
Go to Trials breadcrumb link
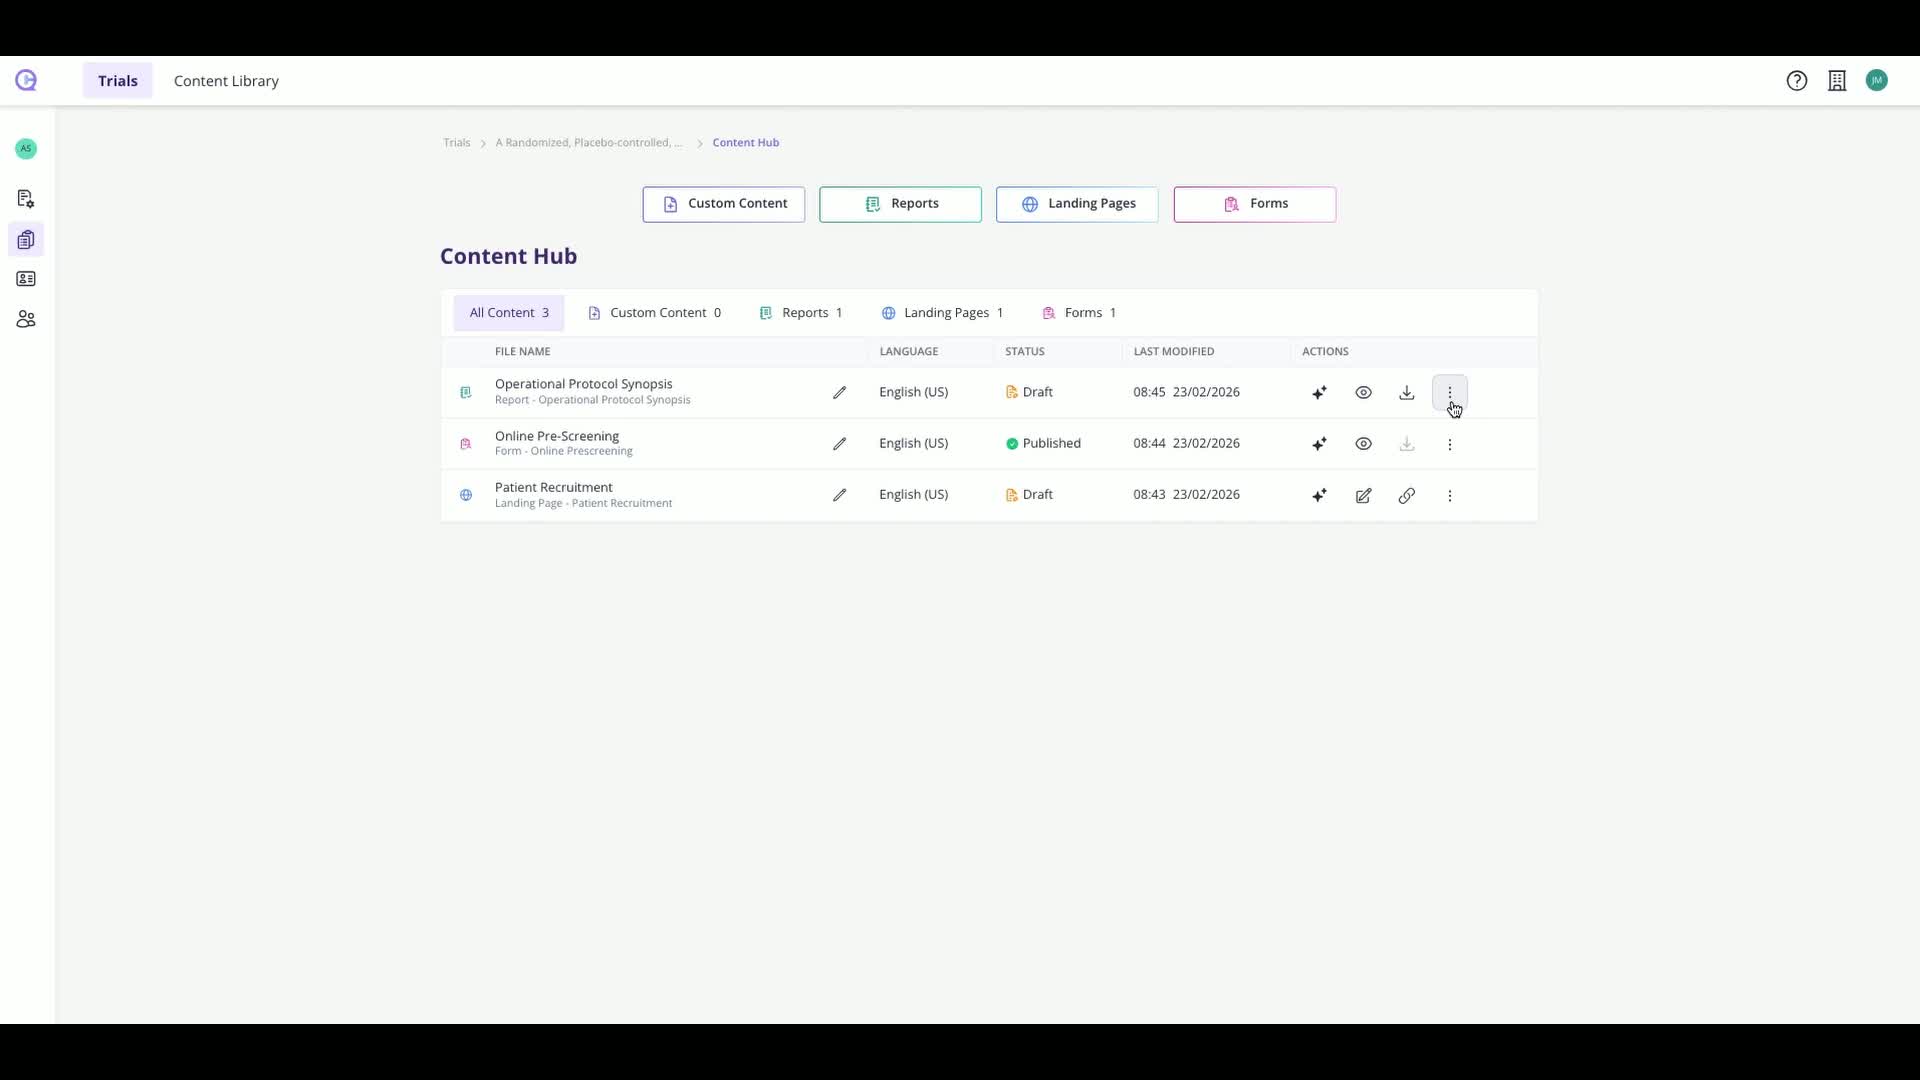[456, 143]
